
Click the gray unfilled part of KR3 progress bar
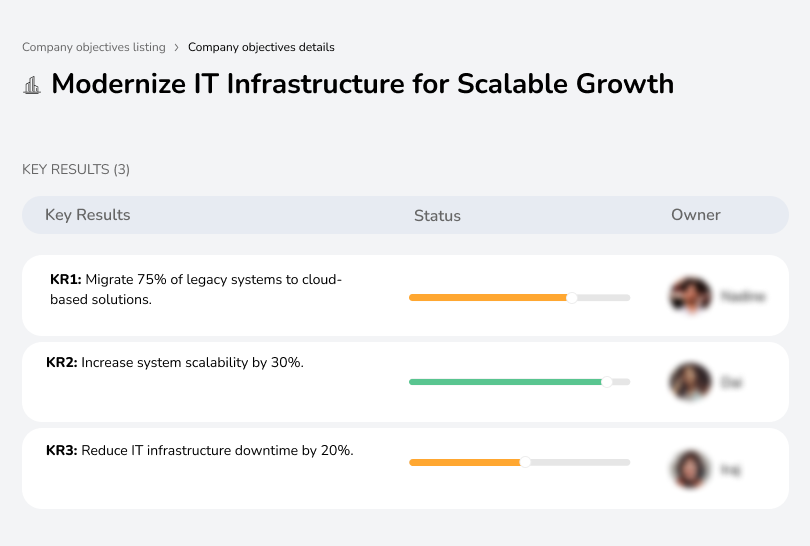point(580,462)
